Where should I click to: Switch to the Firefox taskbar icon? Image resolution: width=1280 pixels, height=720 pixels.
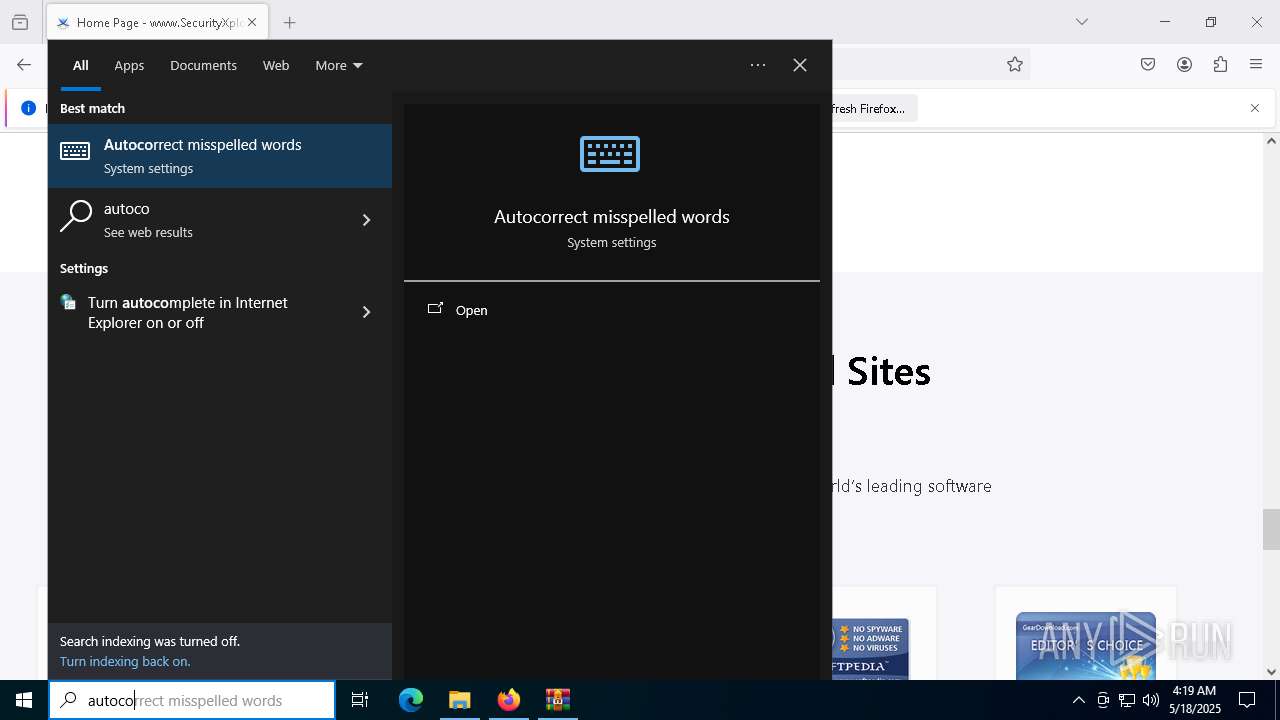(x=509, y=700)
